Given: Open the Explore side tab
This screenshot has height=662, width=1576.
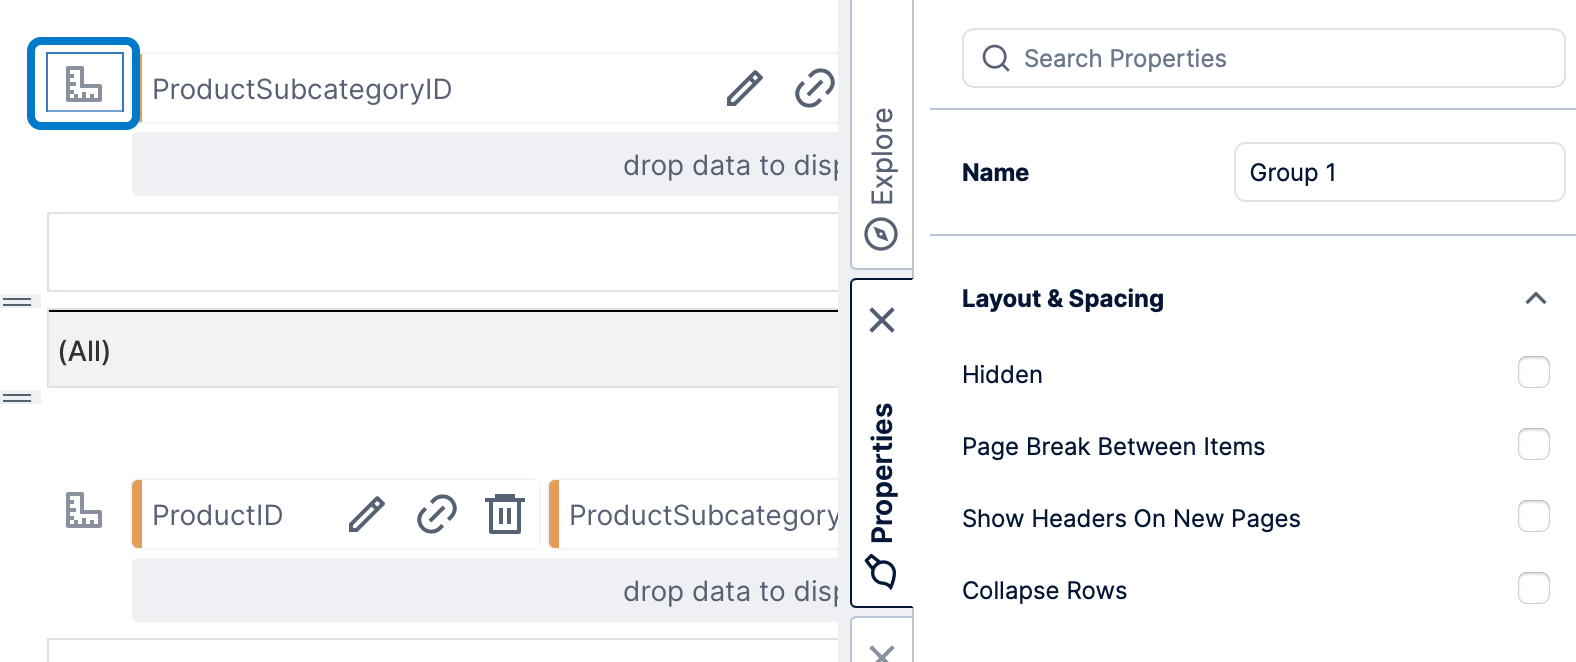Looking at the screenshot, I should [x=882, y=175].
